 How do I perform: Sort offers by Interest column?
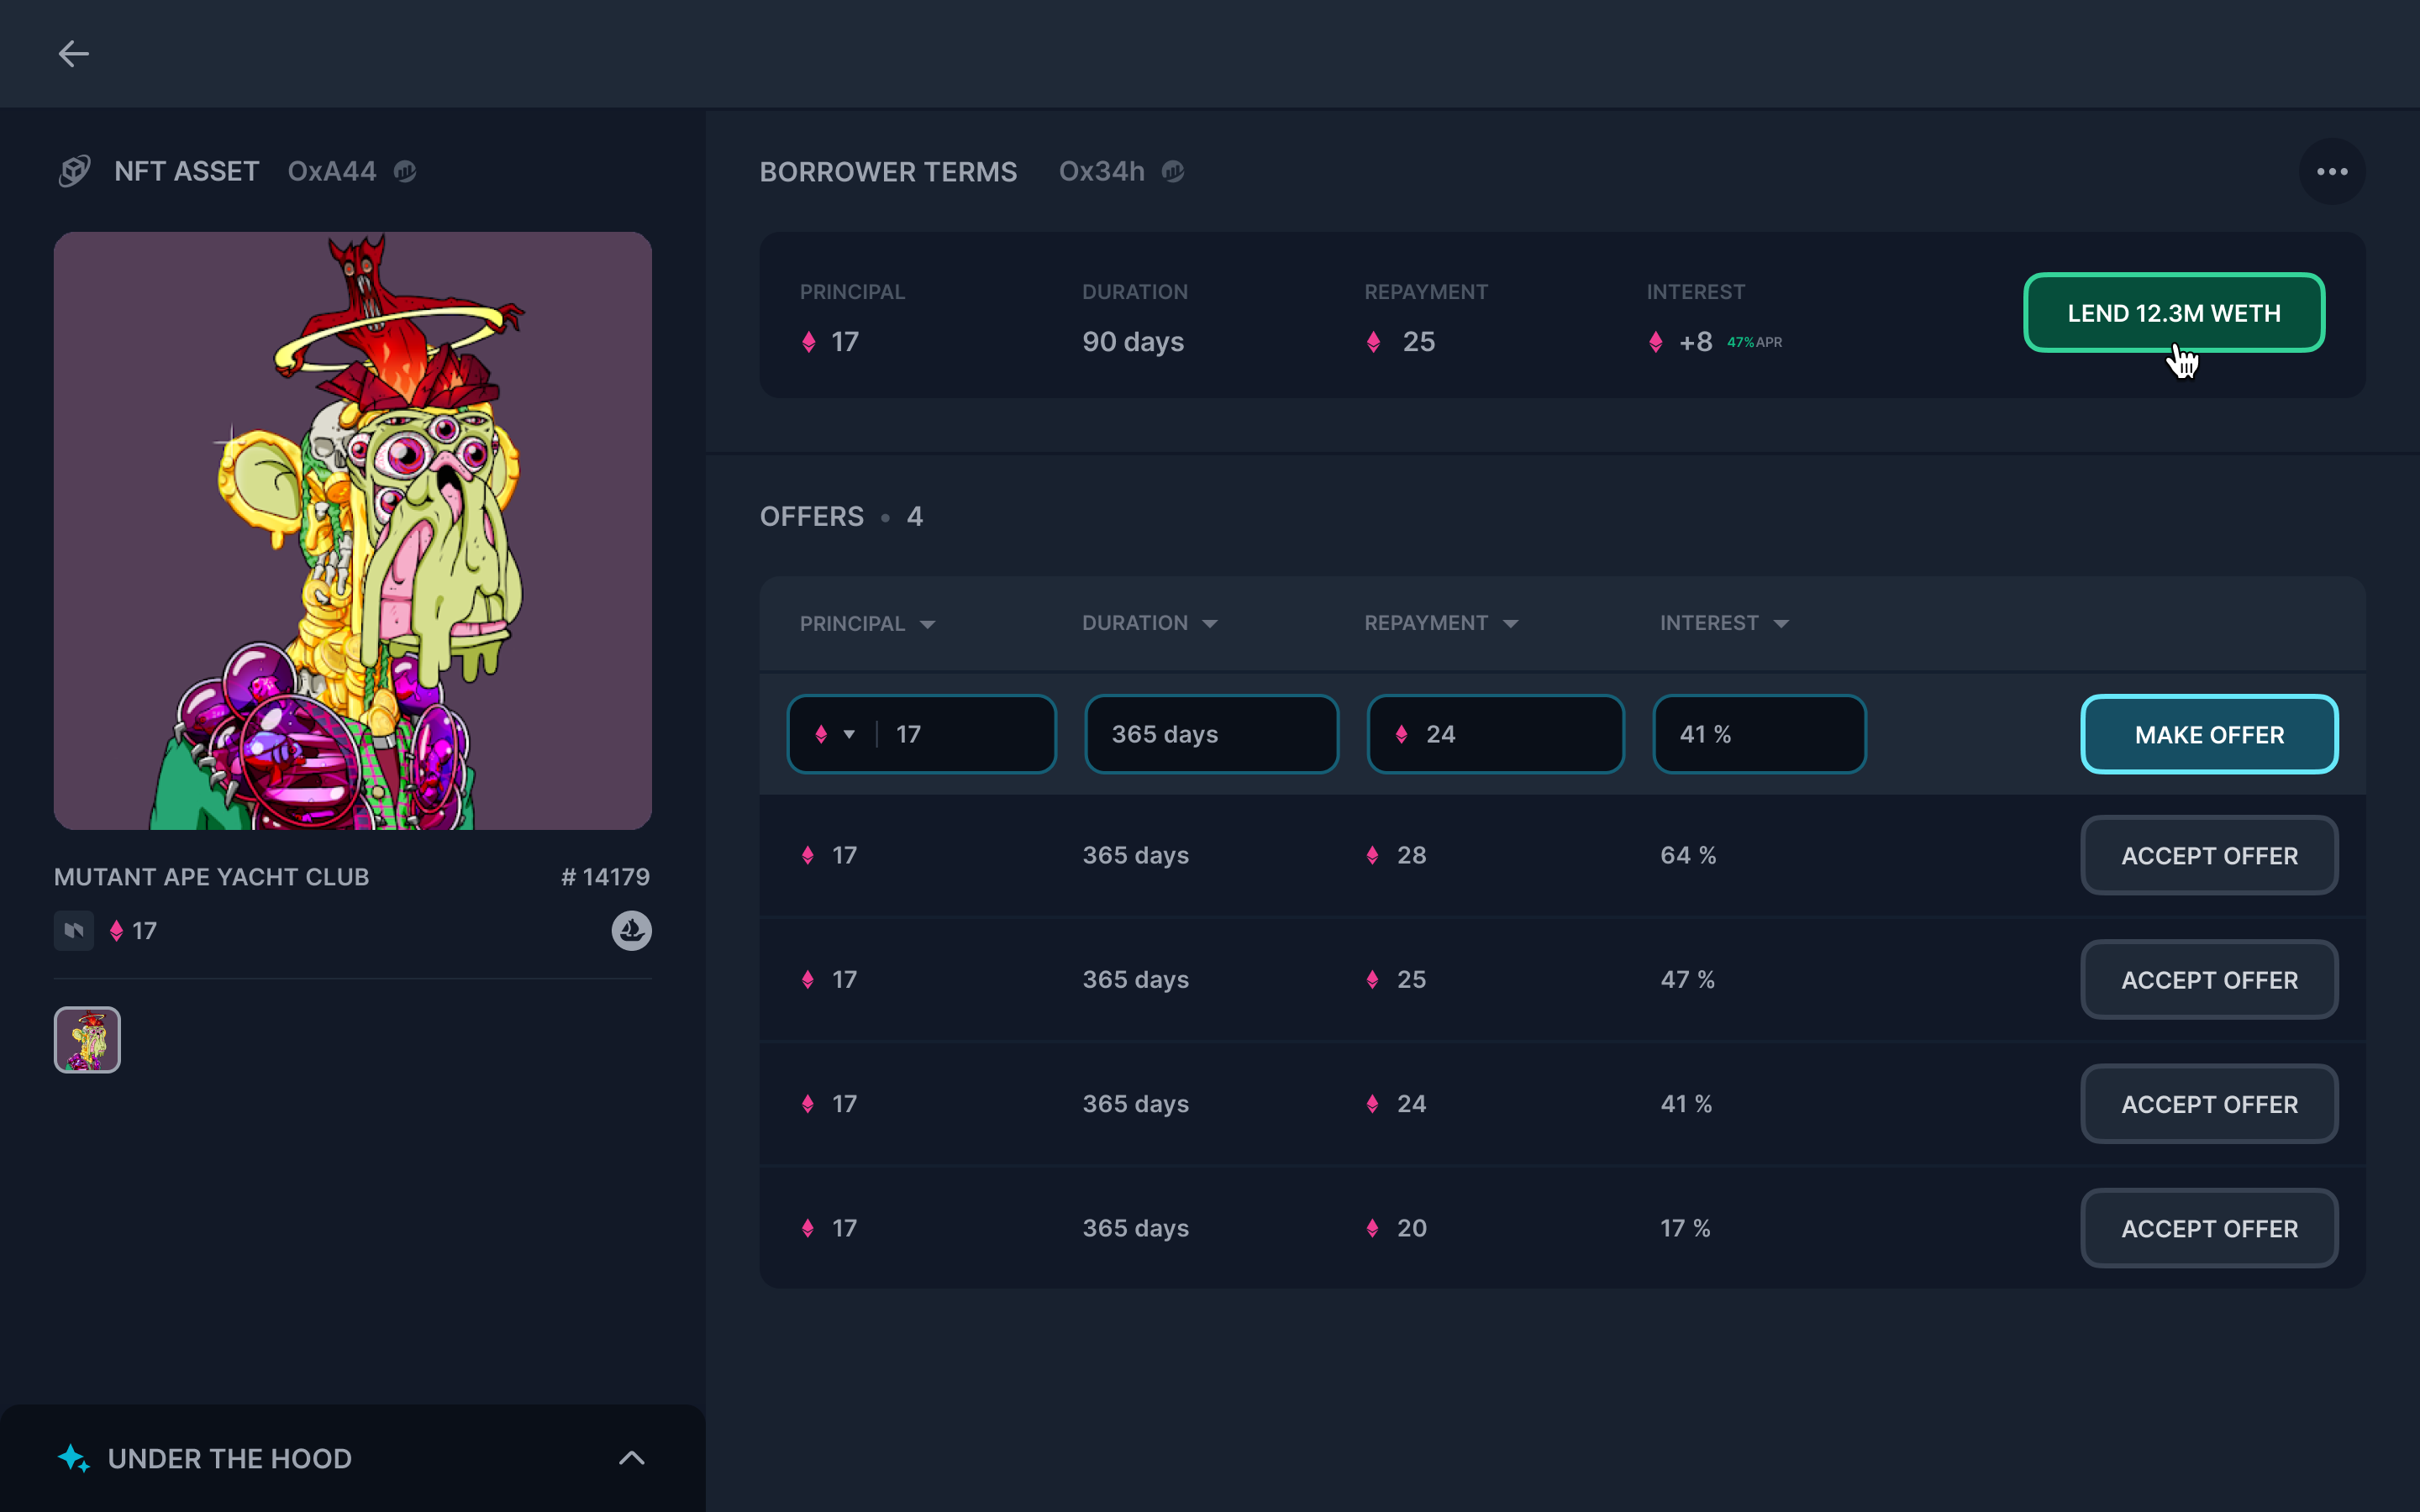point(1723,623)
